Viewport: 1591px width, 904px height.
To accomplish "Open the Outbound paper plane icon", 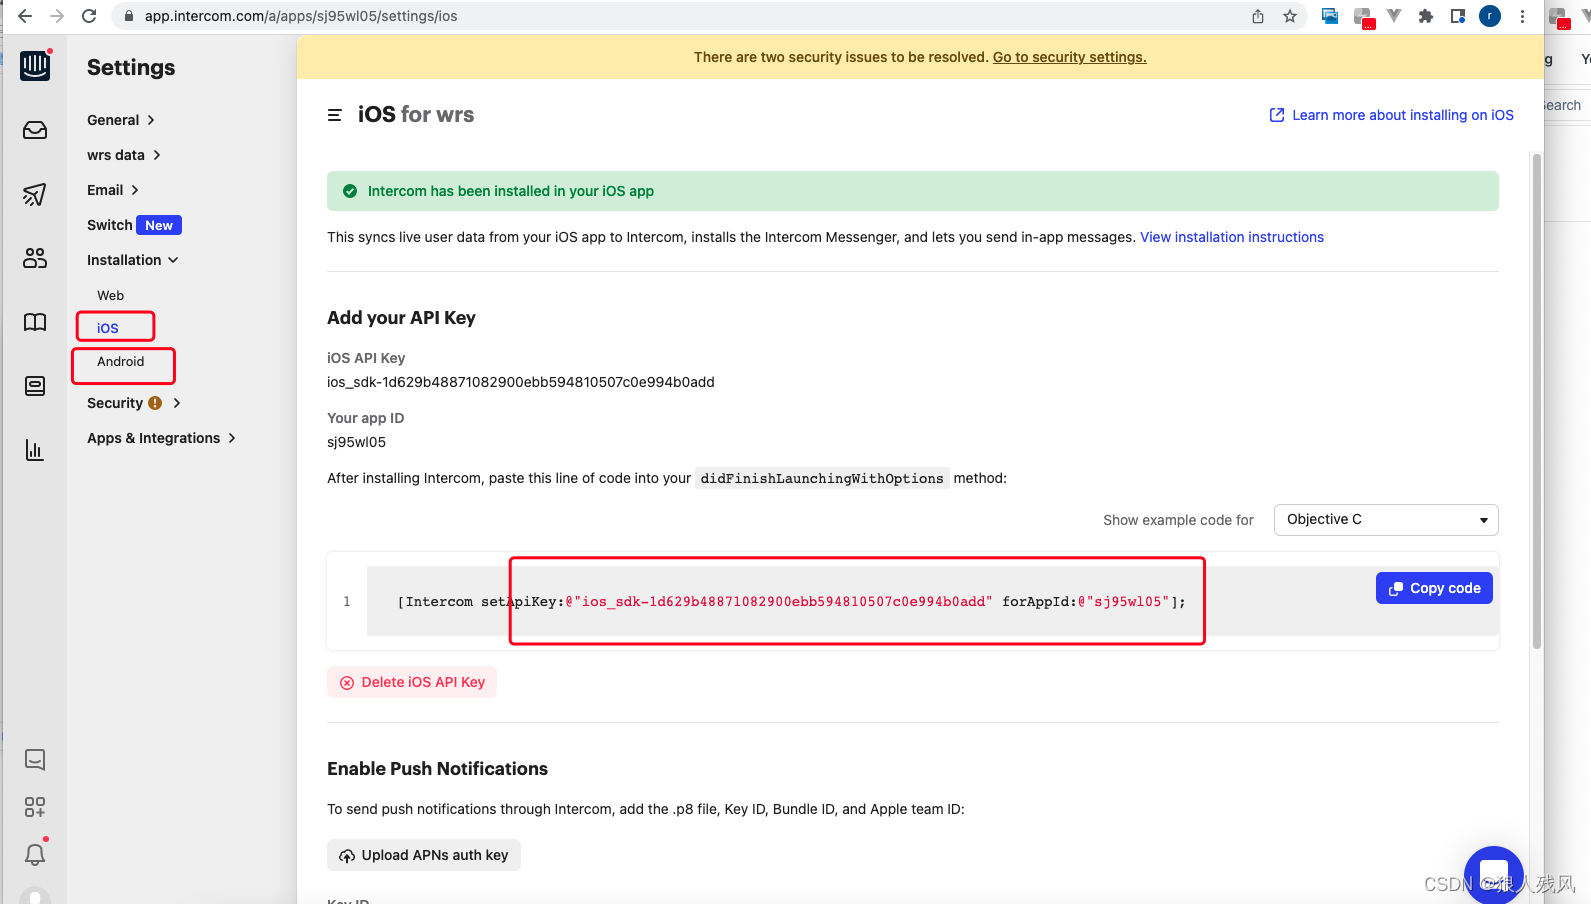I will coord(35,194).
